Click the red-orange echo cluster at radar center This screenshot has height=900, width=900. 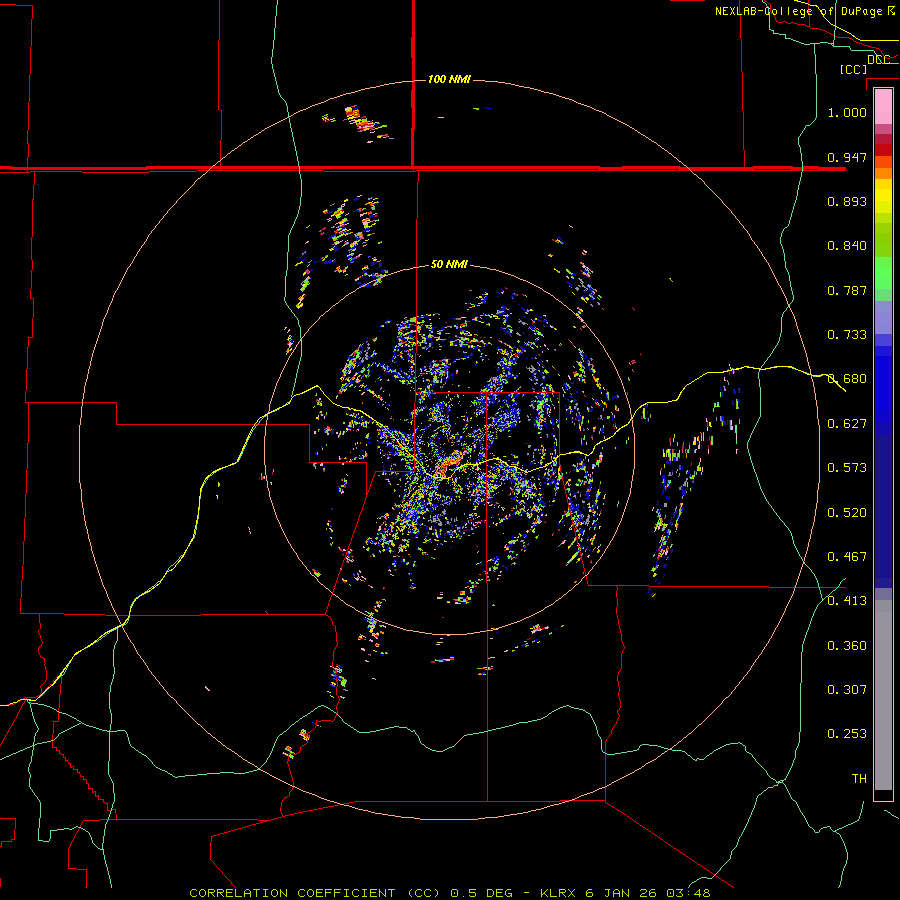pyautogui.click(x=448, y=464)
